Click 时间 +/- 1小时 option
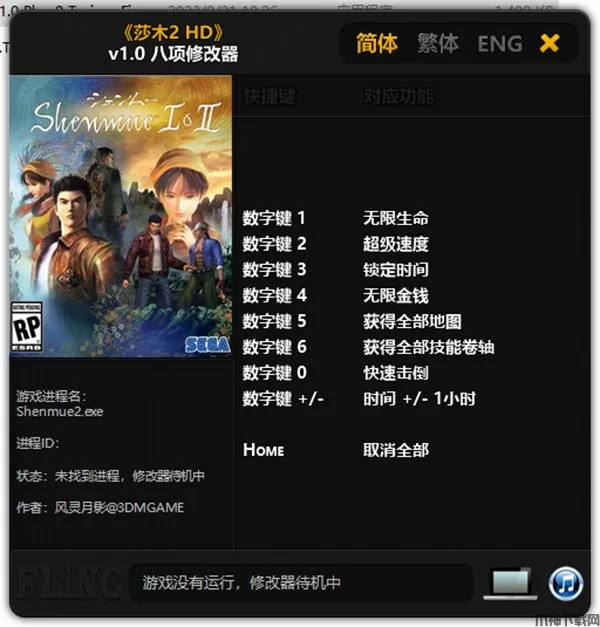600x627 pixels. (x=419, y=399)
